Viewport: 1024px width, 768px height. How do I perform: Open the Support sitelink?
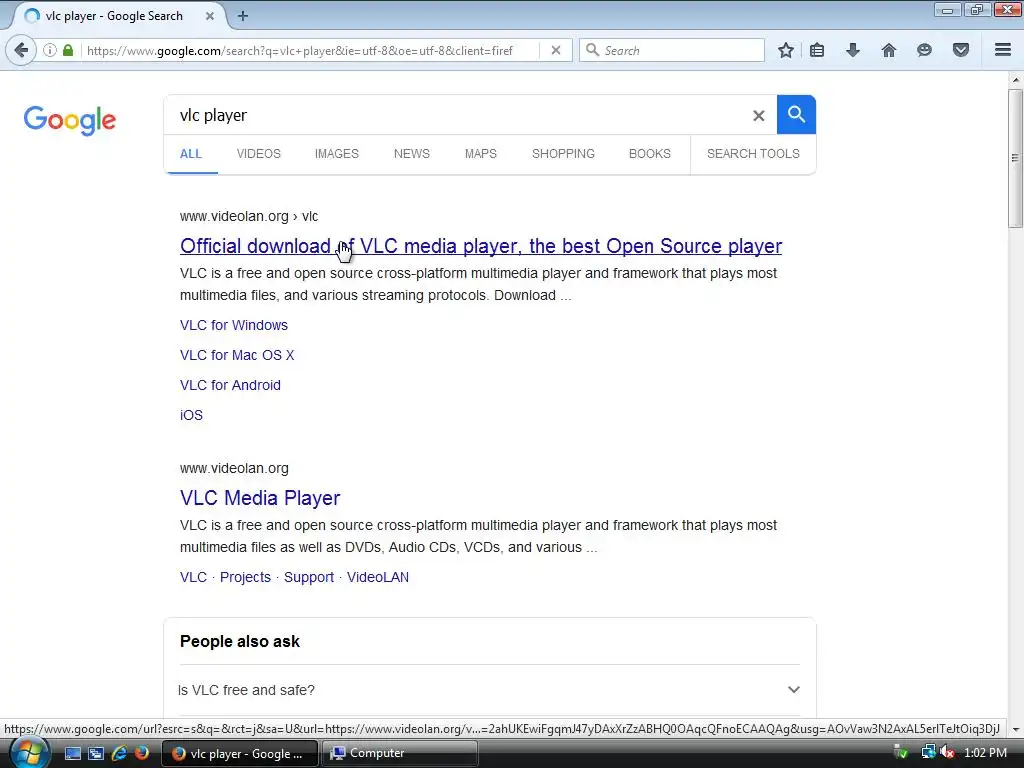coord(309,577)
